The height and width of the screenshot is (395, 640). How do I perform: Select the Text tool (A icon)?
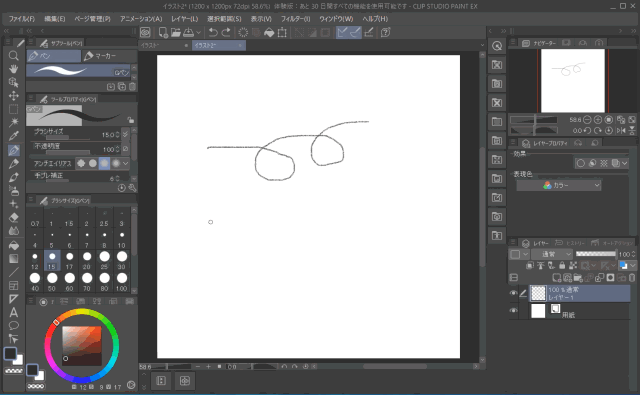13,312
